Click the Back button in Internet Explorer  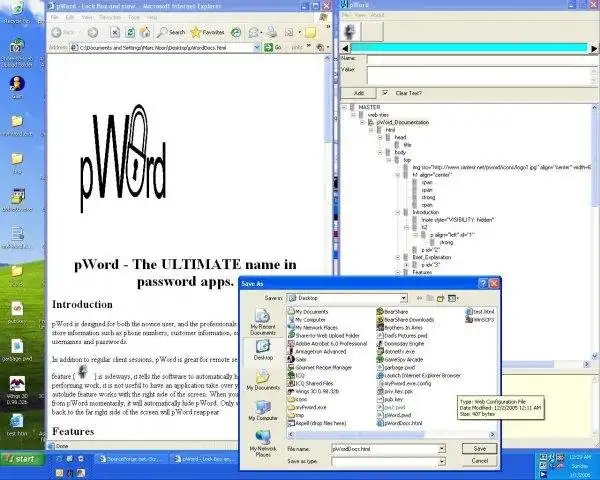tap(64, 33)
